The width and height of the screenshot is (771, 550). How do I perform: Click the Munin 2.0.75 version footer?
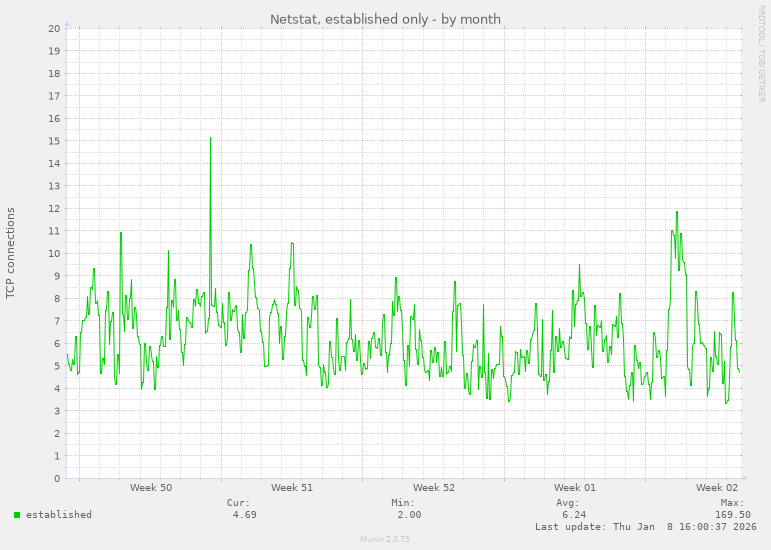(385, 539)
